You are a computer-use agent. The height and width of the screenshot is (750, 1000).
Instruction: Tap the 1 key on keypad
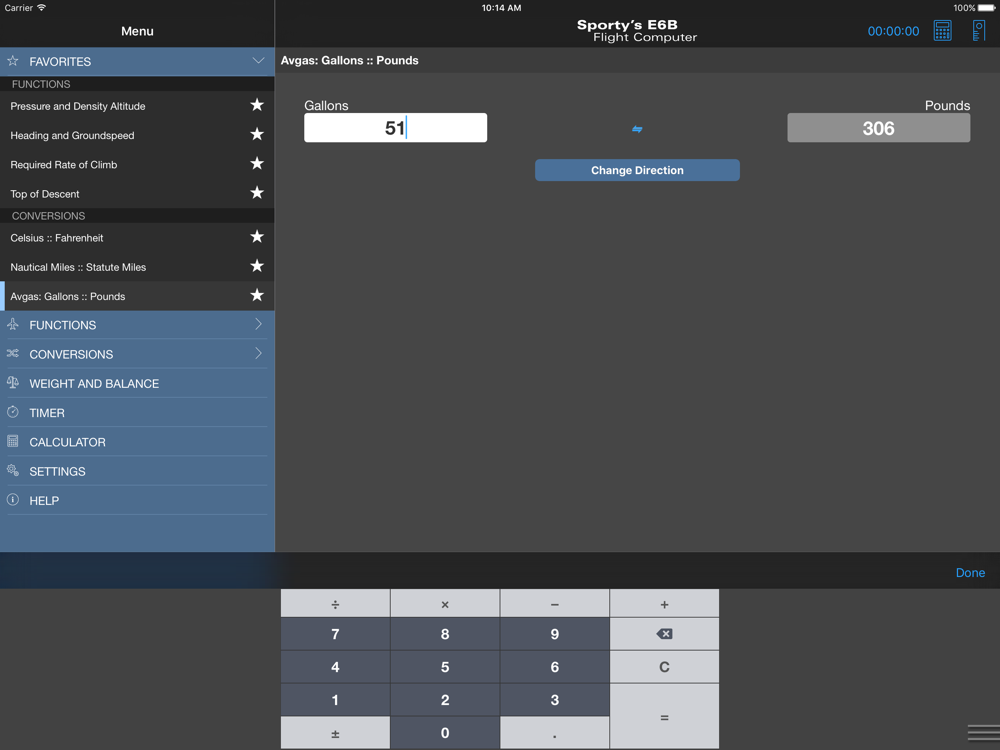point(335,700)
